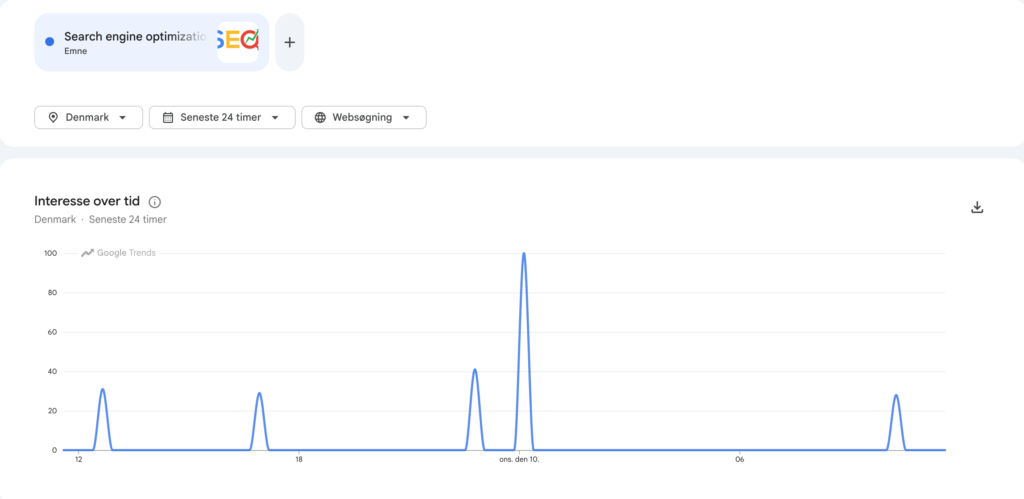The width and height of the screenshot is (1024, 499).
Task: Click the spike just before the 18 label
Action: coord(259,394)
